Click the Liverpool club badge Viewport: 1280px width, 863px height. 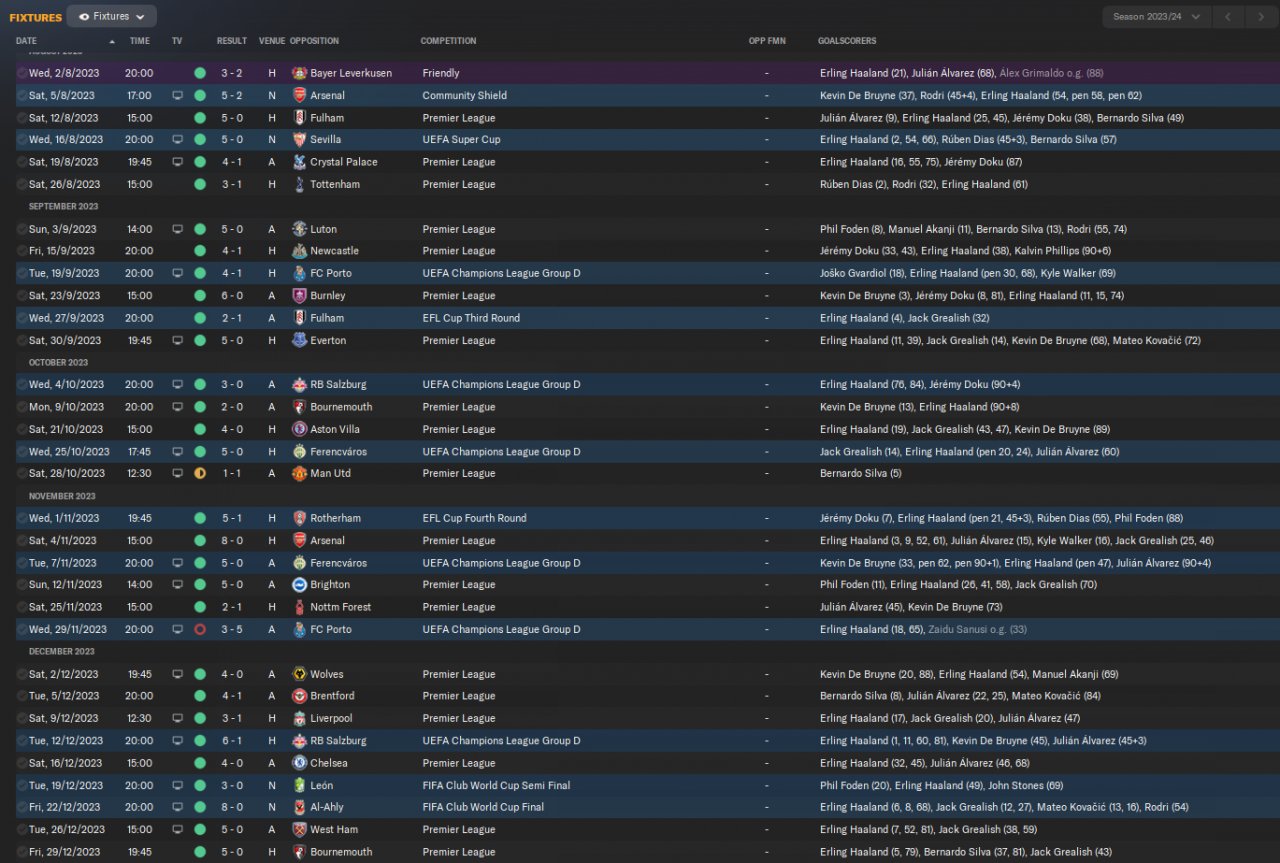[x=299, y=718]
